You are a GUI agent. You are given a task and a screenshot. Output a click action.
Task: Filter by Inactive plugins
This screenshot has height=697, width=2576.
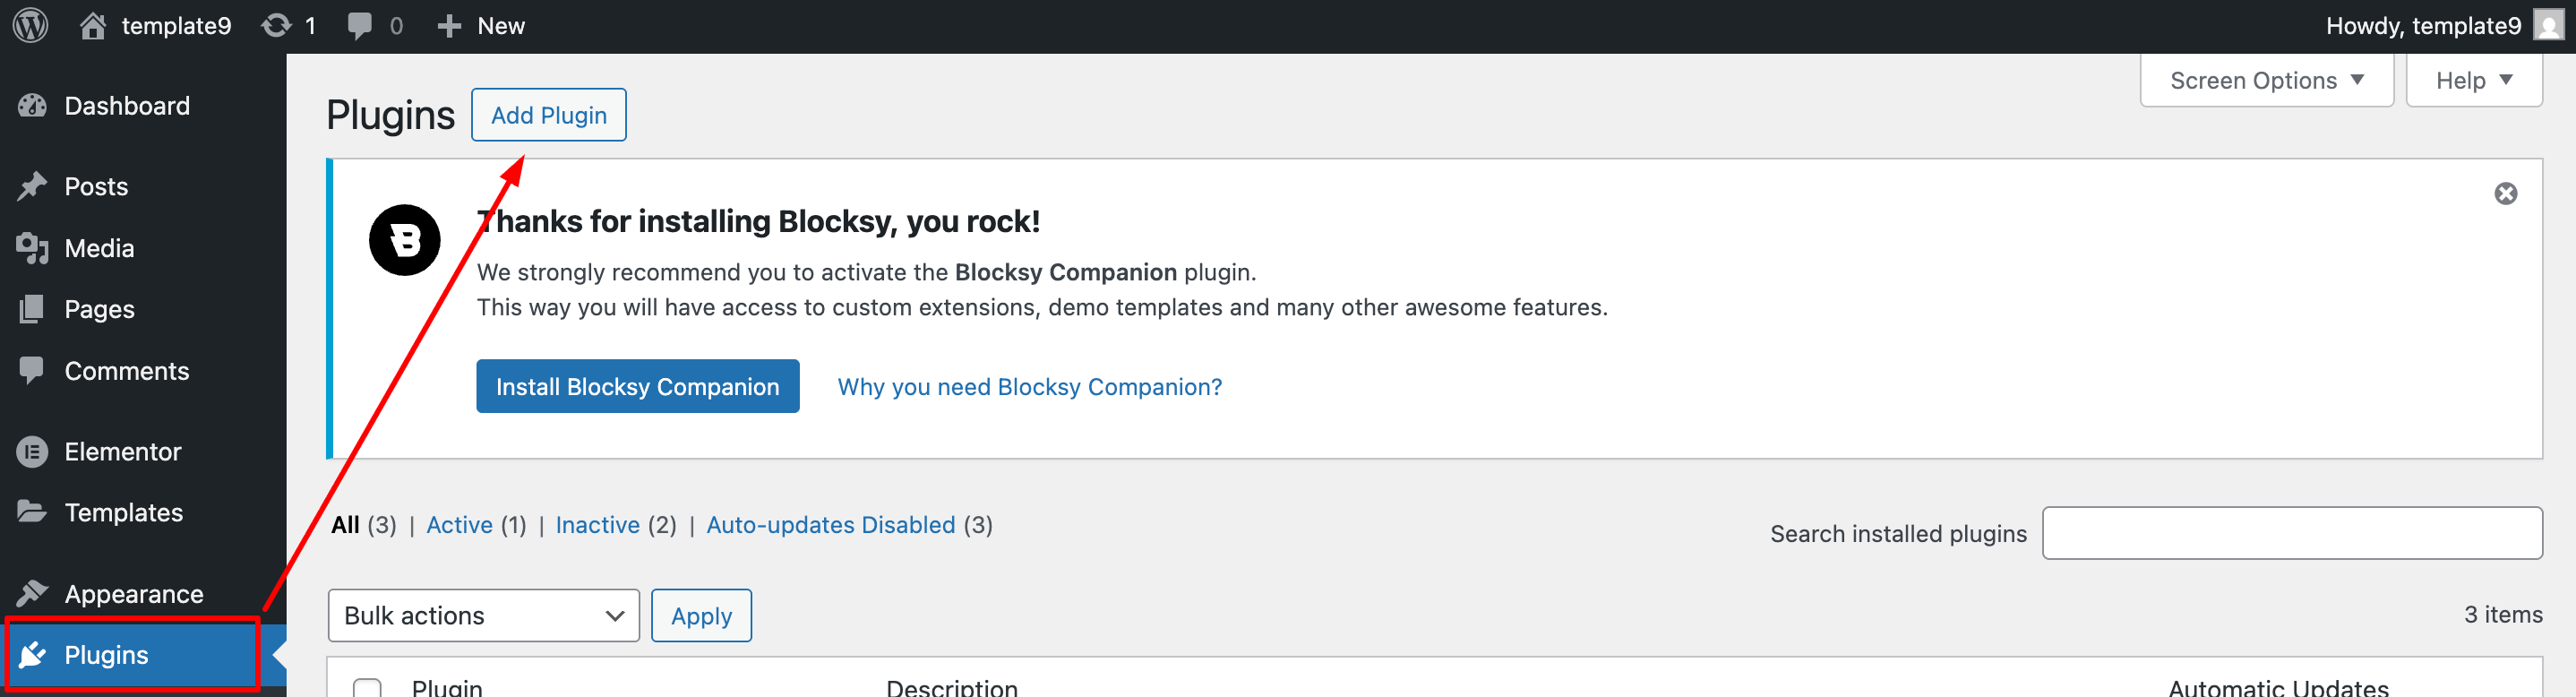(x=597, y=525)
